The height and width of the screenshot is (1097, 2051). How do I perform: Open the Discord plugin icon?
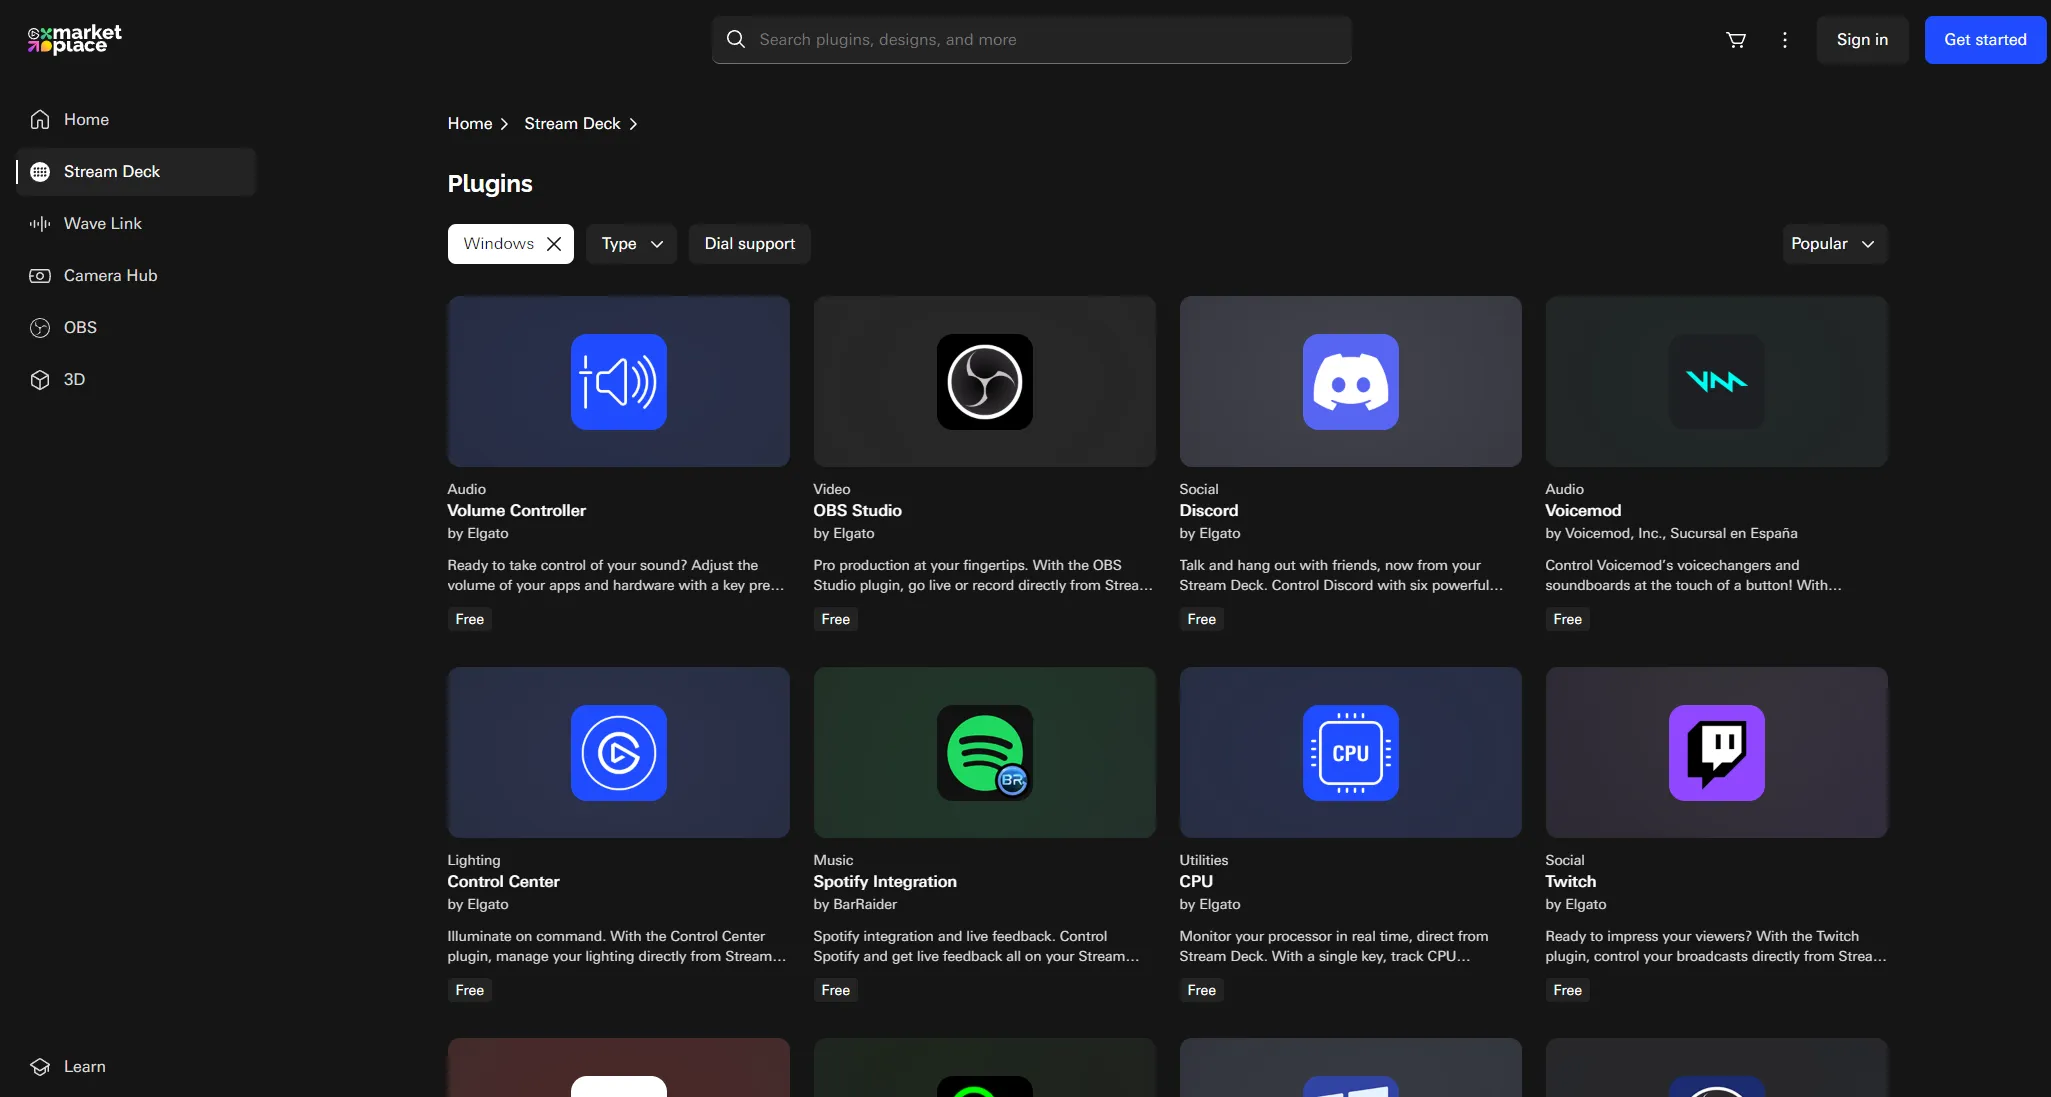tap(1350, 382)
